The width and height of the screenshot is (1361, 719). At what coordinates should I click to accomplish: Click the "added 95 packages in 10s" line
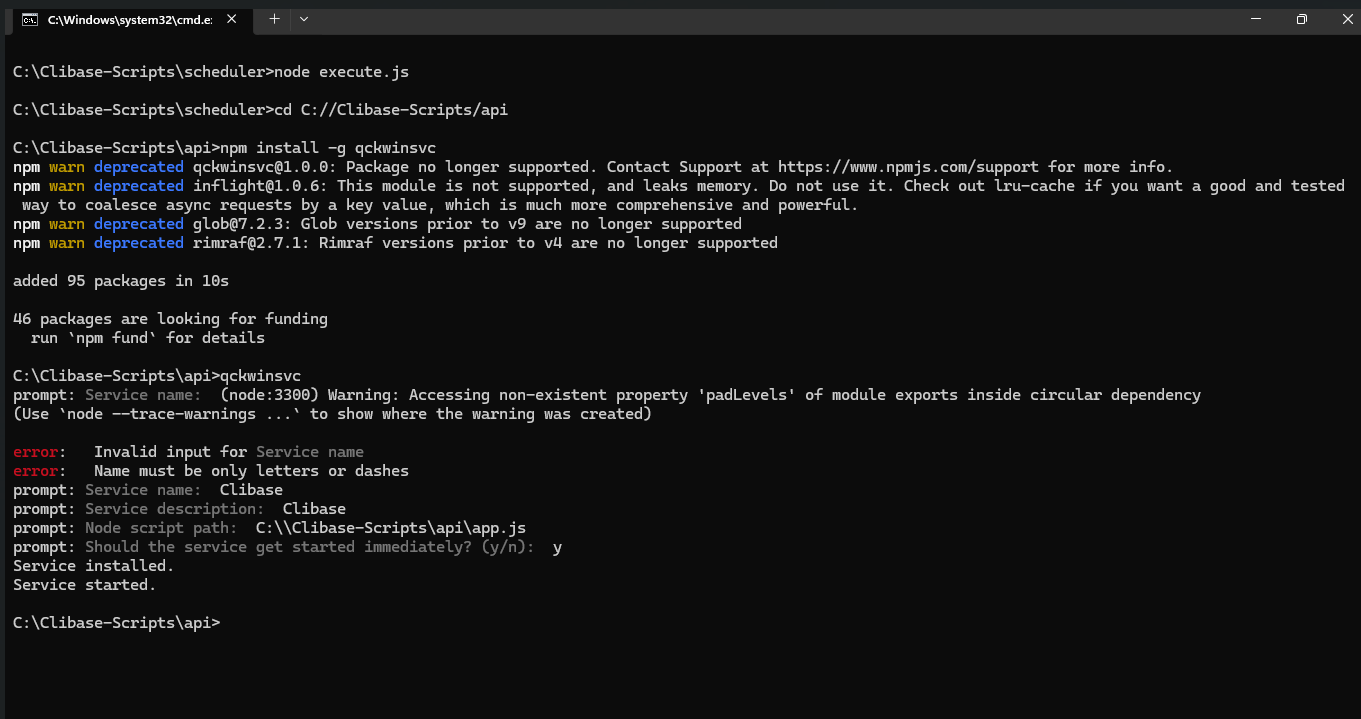pos(121,281)
